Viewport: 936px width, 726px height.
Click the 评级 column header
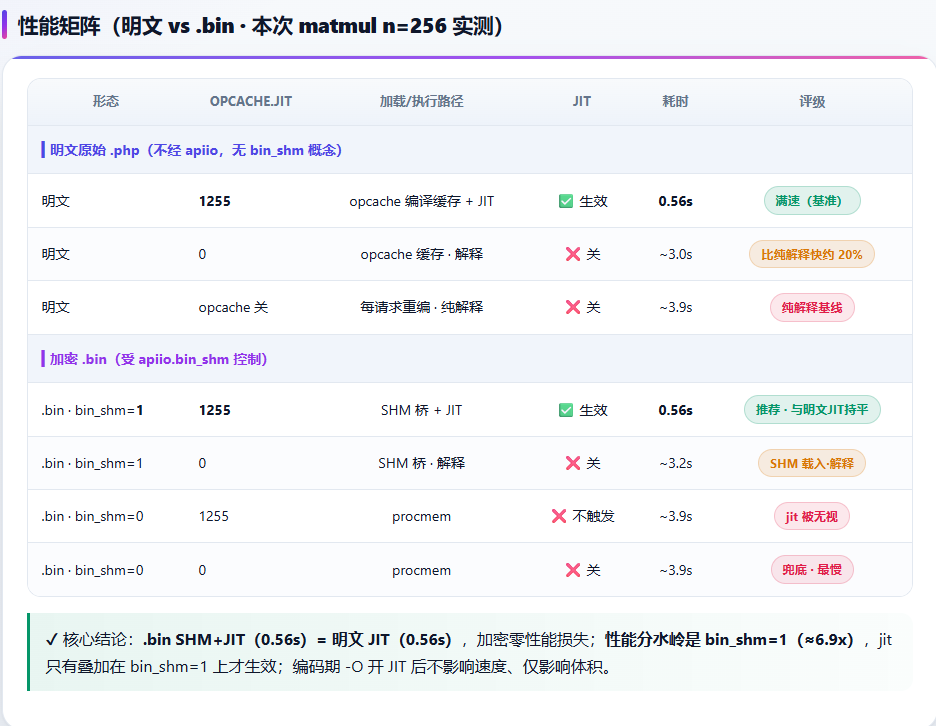pyautogui.click(x=812, y=101)
